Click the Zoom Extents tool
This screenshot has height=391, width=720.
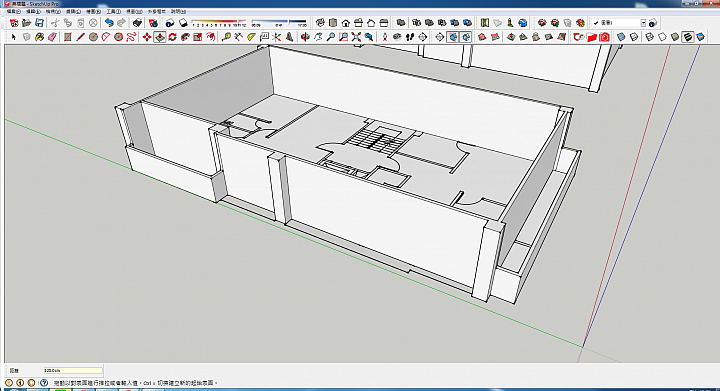(356, 37)
